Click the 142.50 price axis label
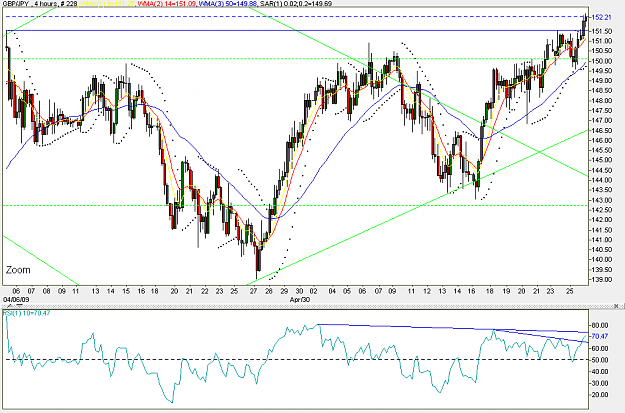 coord(602,210)
